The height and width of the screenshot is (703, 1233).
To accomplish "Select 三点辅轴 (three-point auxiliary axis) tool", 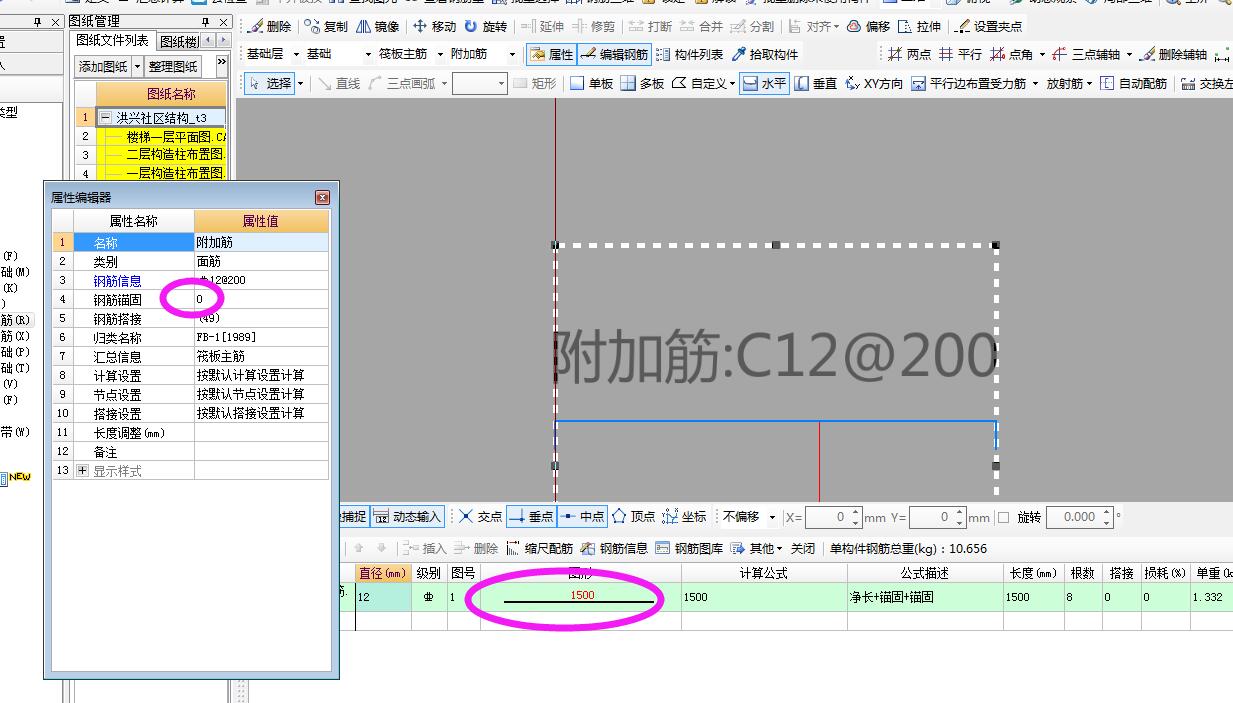I will point(1087,55).
